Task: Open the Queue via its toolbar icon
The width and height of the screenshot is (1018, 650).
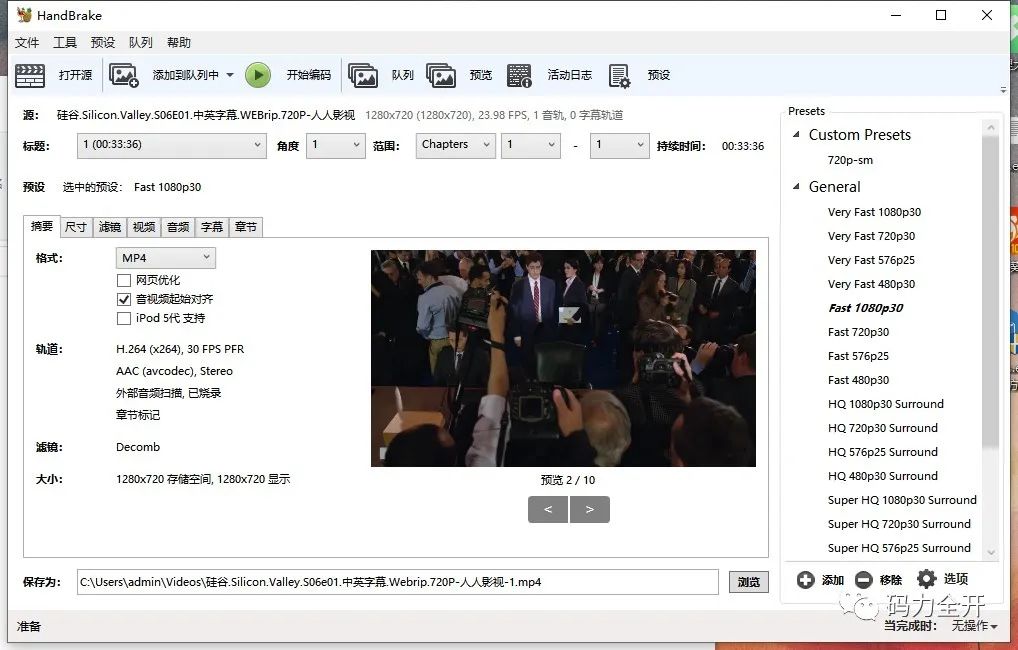Action: (x=363, y=75)
